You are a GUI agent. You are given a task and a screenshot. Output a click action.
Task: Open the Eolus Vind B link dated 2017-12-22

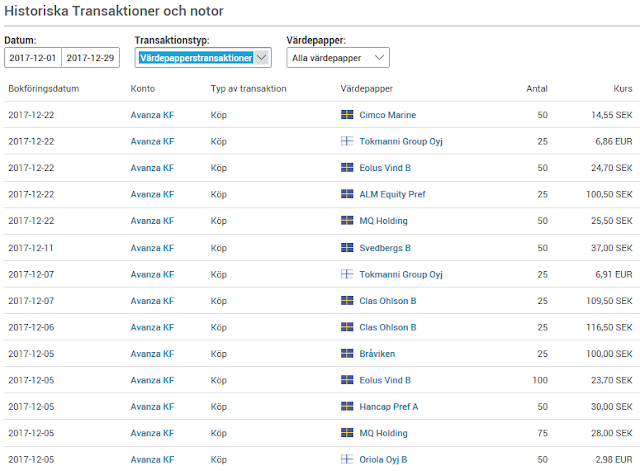click(x=385, y=168)
